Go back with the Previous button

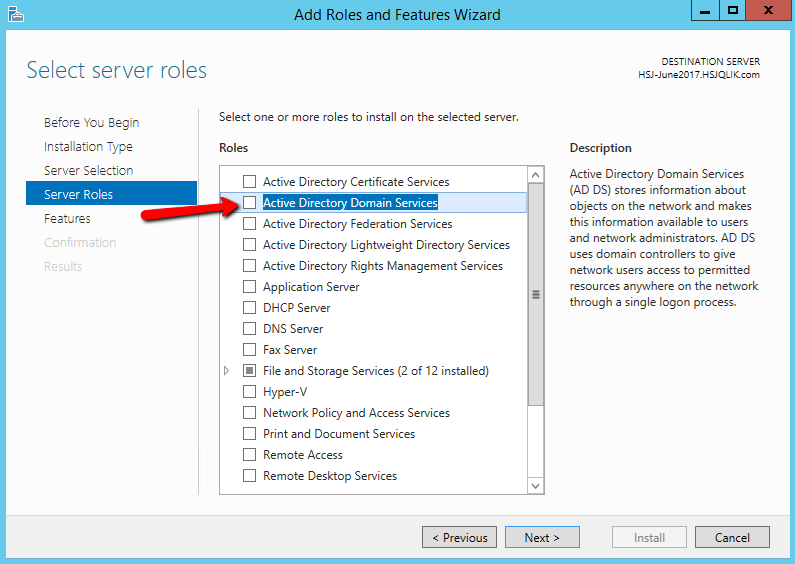[x=459, y=537]
